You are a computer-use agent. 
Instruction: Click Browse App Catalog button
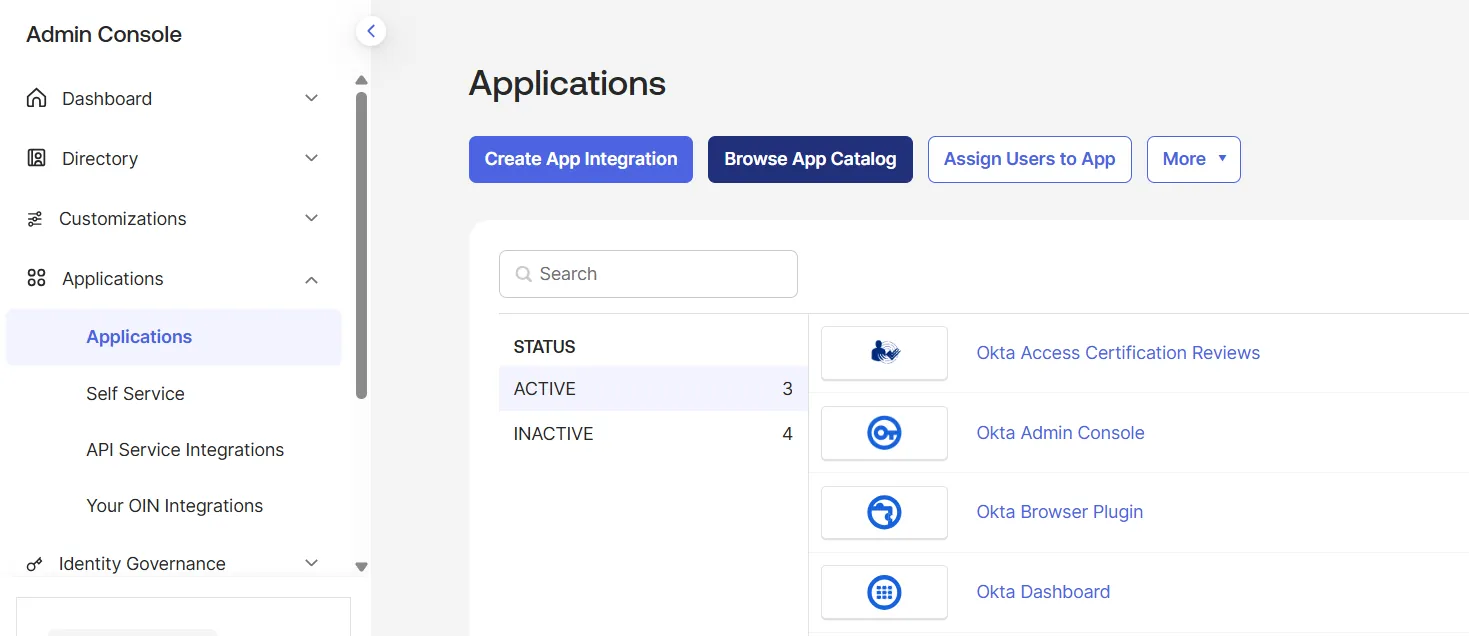coord(810,159)
